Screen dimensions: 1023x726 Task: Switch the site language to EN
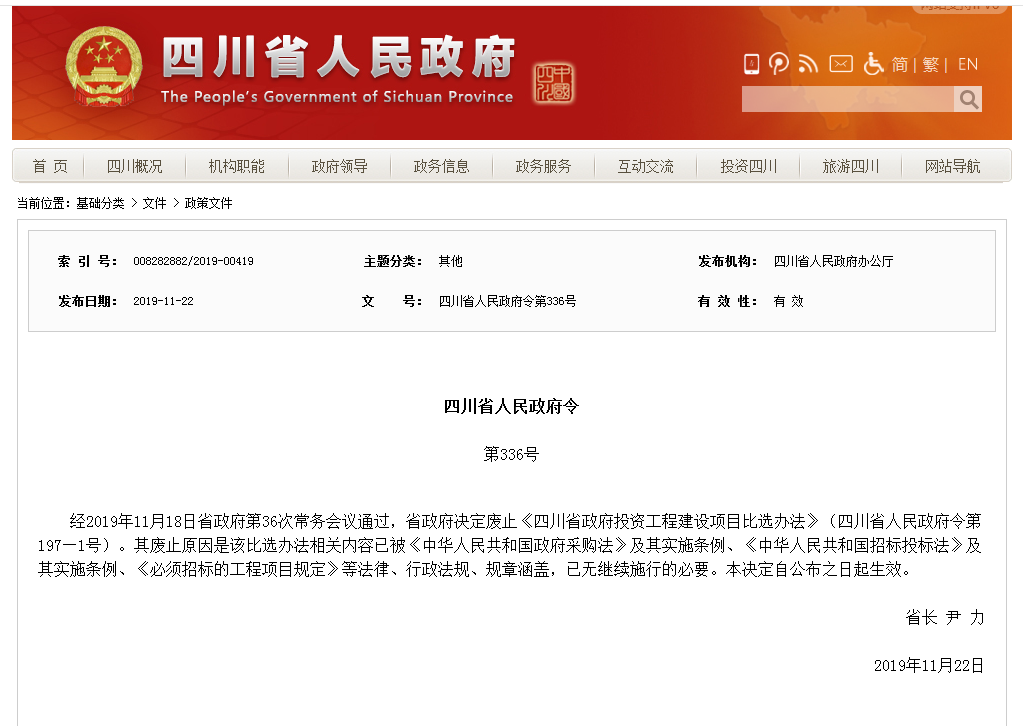coord(966,63)
